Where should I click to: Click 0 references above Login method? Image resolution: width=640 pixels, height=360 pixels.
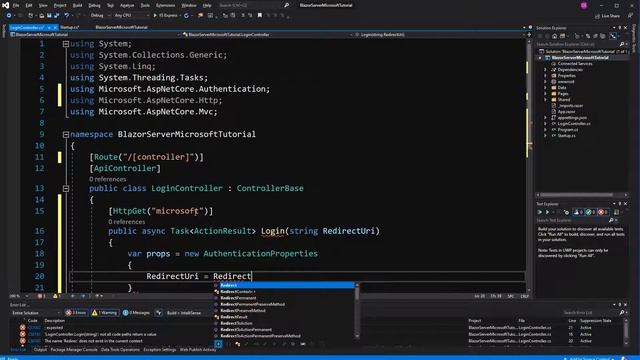point(127,222)
